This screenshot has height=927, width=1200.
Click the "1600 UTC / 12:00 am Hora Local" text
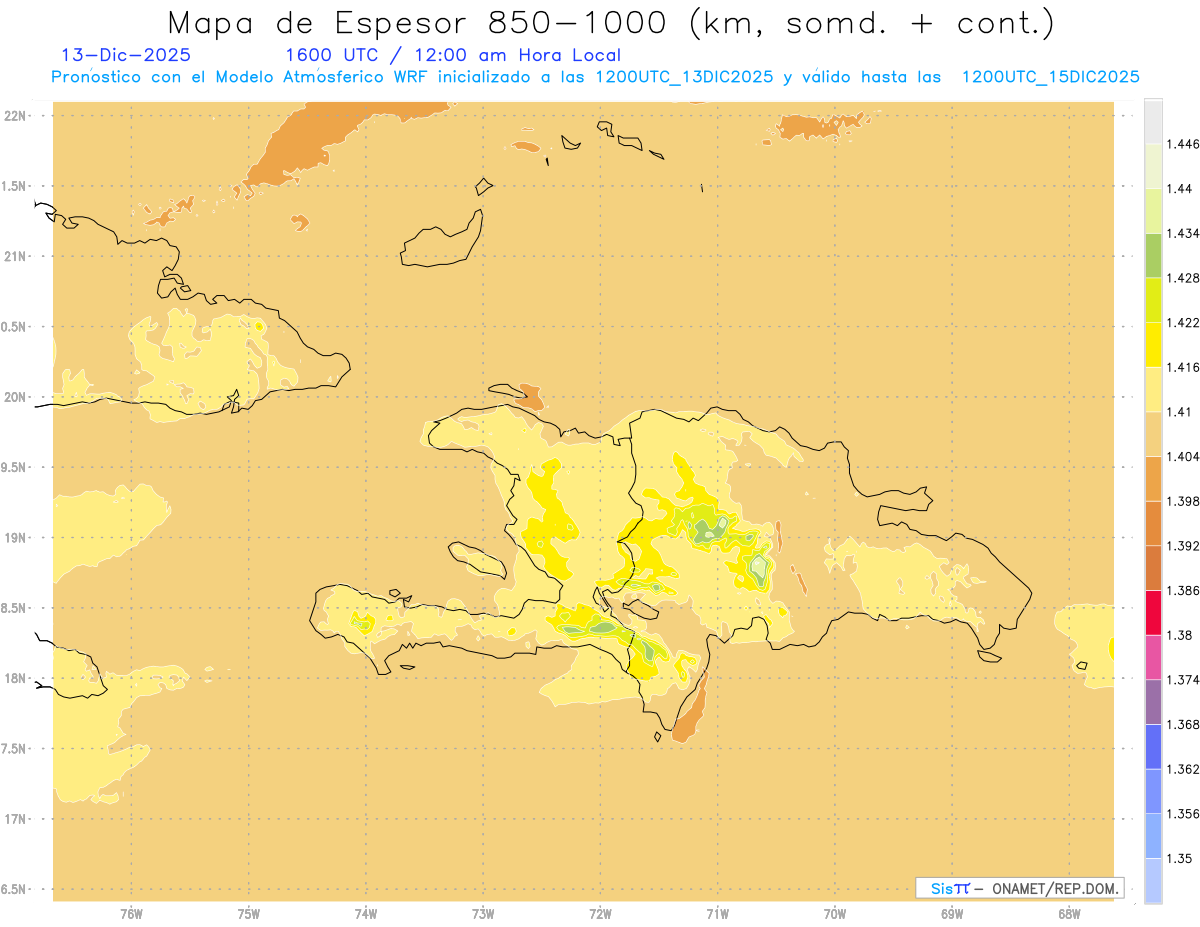[453, 55]
